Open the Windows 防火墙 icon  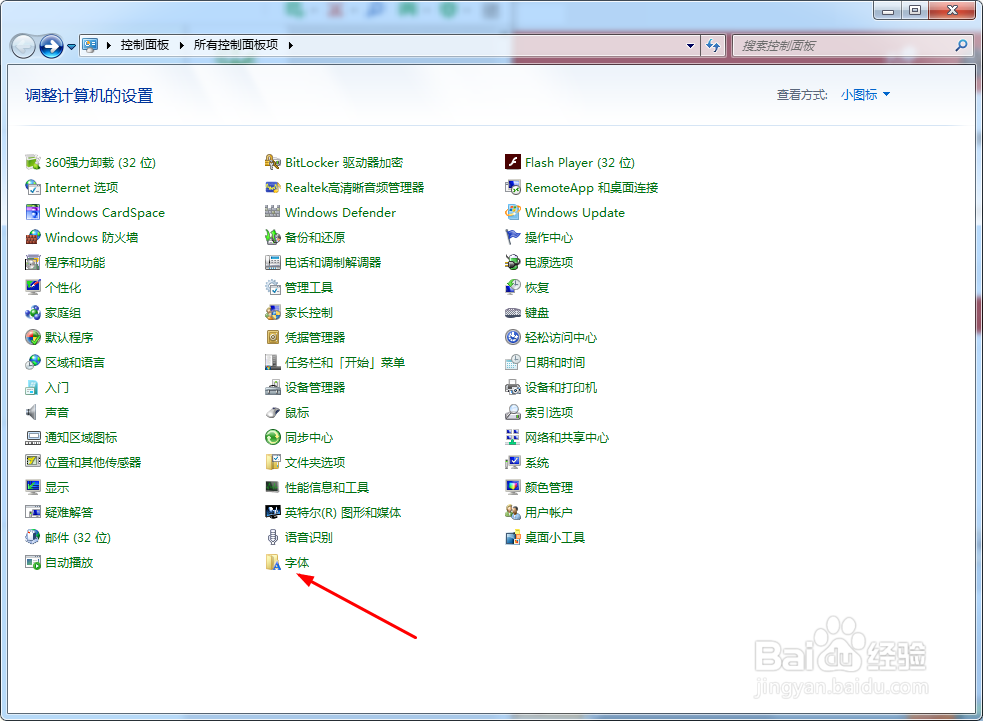click(x=33, y=238)
